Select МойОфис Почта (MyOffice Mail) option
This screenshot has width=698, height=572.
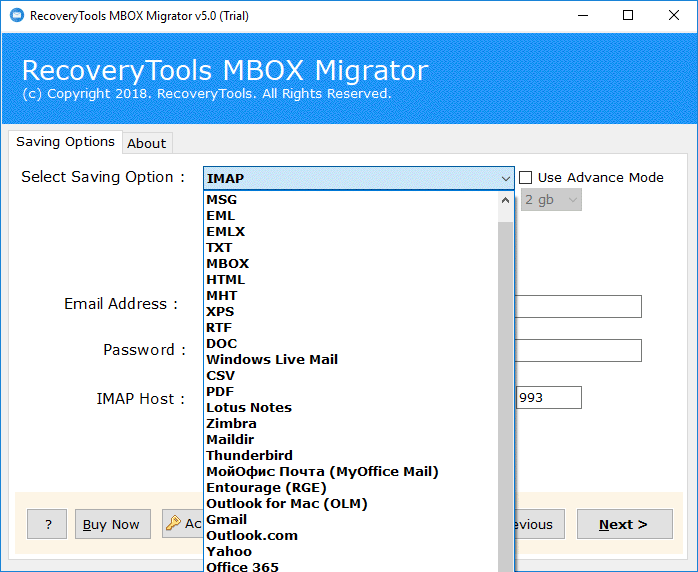pyautogui.click(x=351, y=472)
